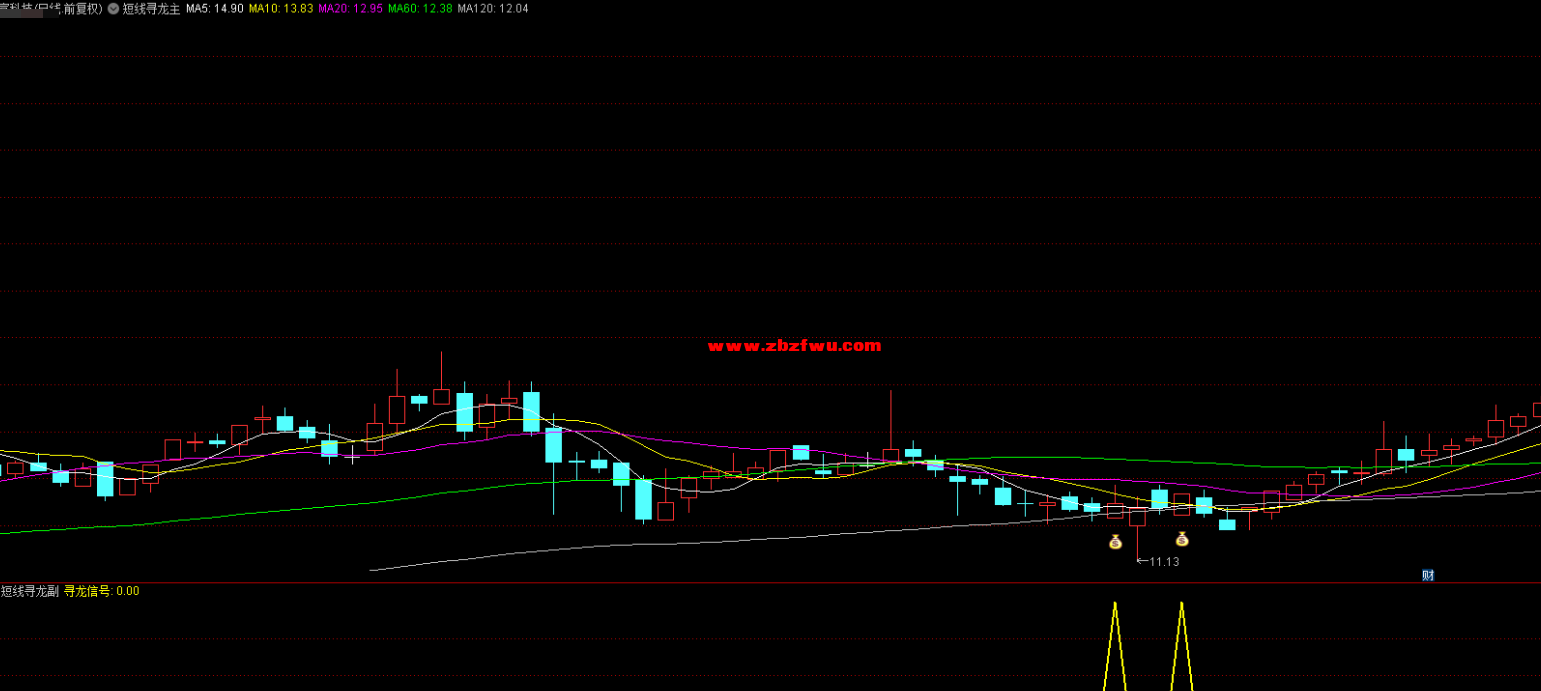
Task: Select the 寻龙信号: 0.00 readout
Action: pos(102,591)
